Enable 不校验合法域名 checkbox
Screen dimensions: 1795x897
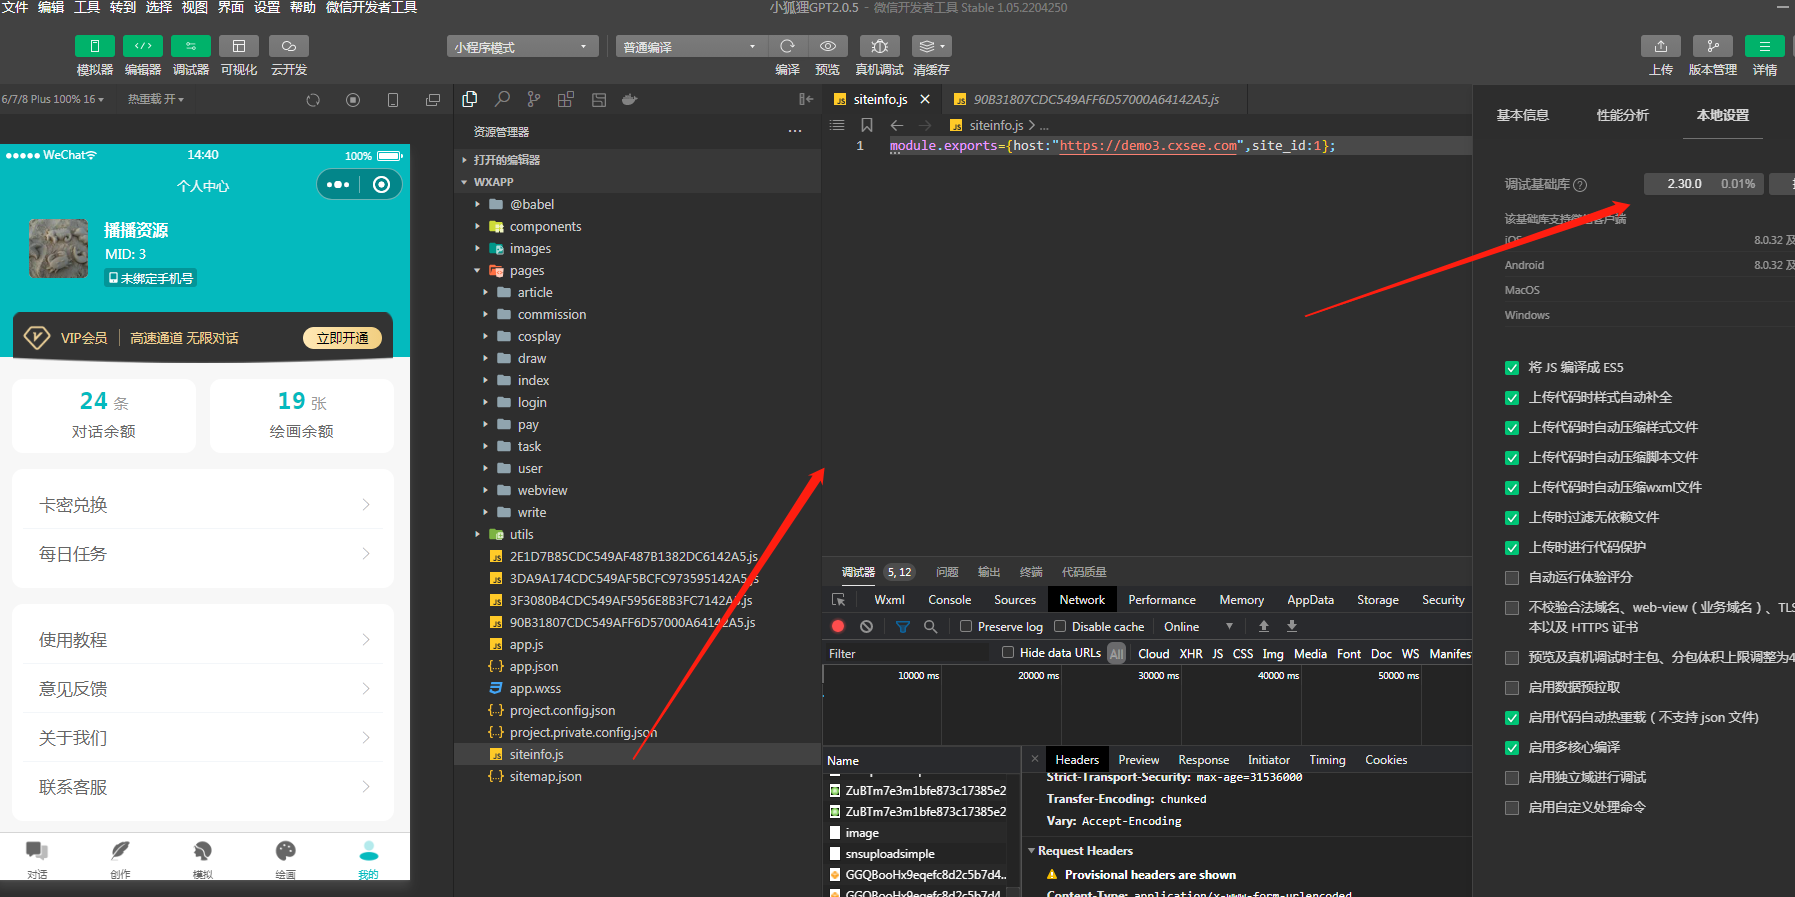coord(1512,608)
